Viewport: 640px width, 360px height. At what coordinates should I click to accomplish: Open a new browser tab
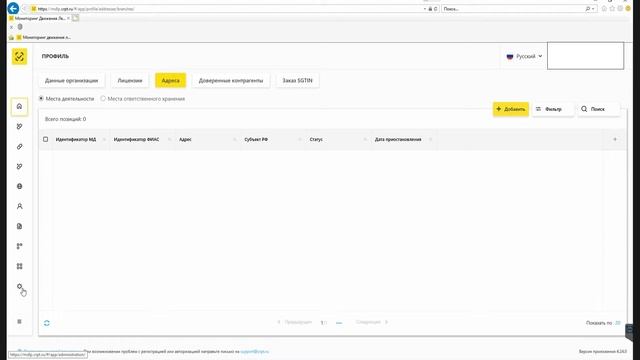click(x=76, y=18)
